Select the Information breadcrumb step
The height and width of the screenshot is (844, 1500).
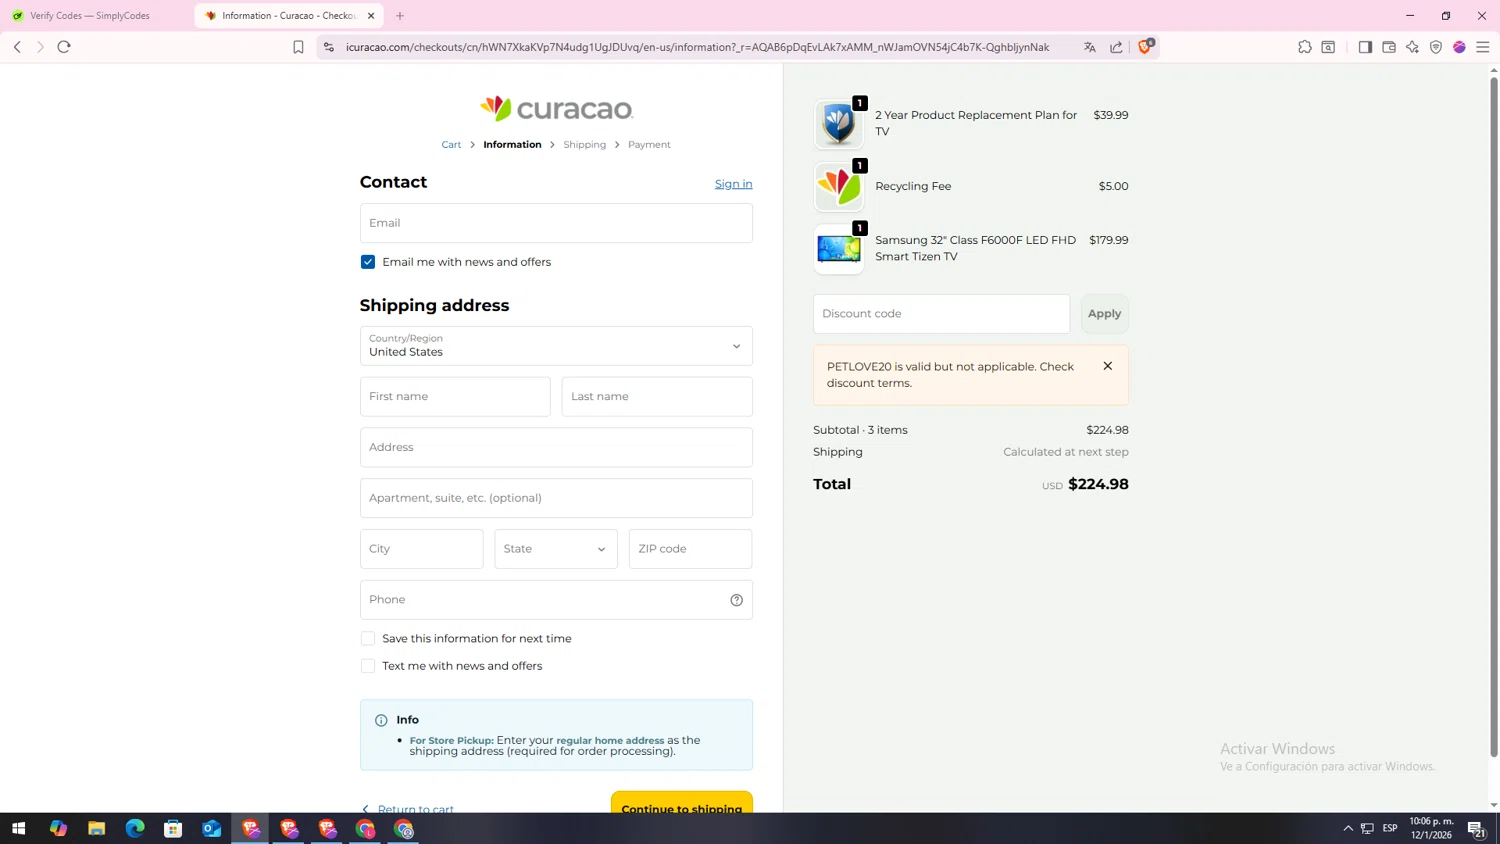(512, 145)
